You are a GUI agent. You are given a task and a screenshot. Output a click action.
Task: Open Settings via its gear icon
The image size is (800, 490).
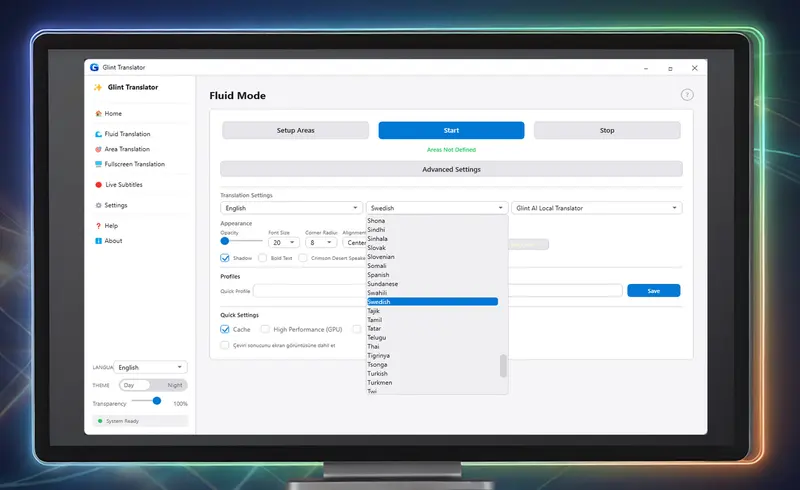pyautogui.click(x=98, y=205)
